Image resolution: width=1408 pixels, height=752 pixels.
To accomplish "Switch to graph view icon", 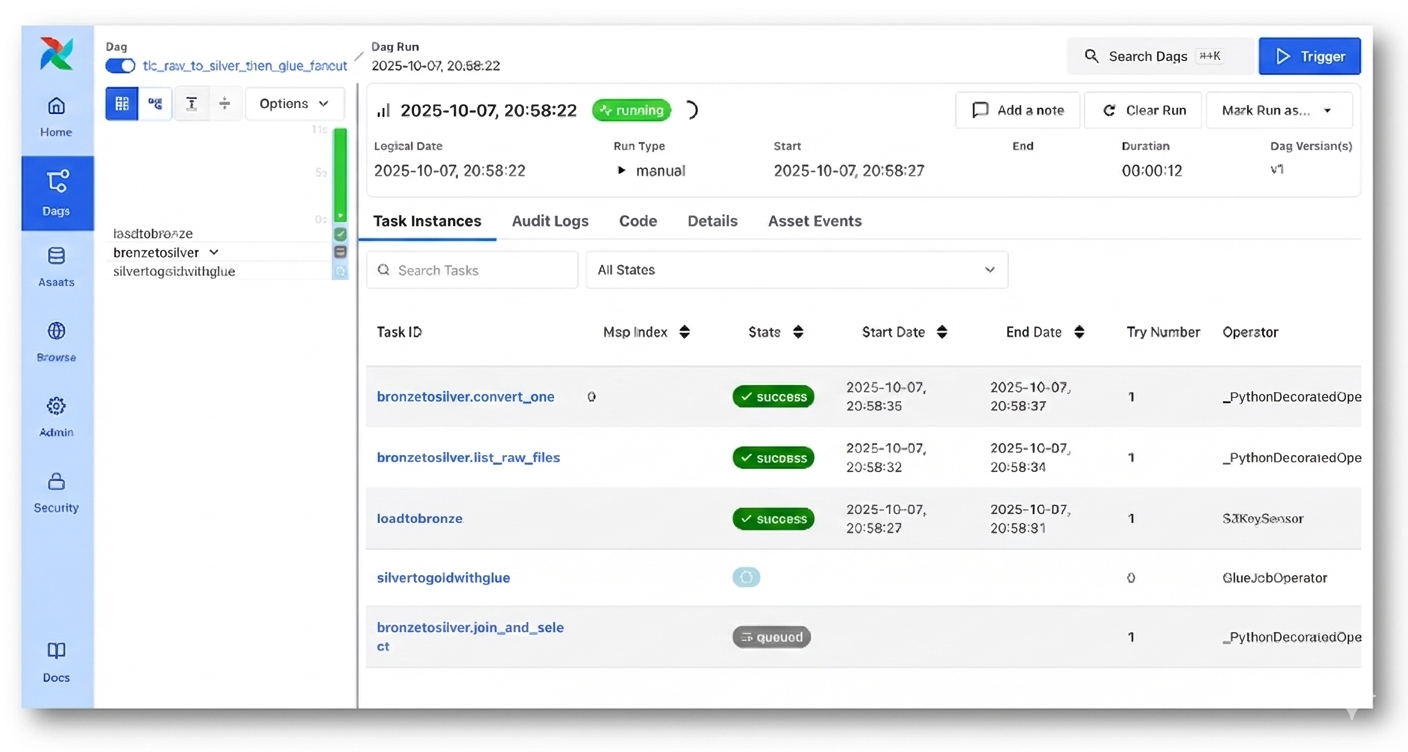I will [155, 104].
